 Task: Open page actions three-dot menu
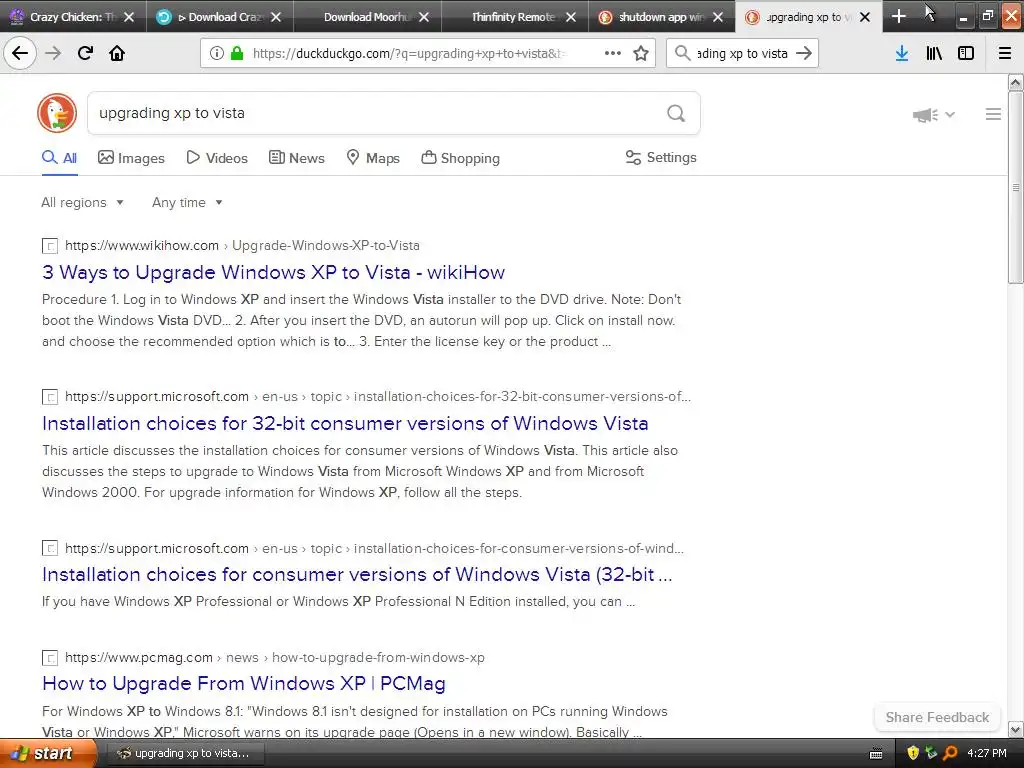(613, 54)
